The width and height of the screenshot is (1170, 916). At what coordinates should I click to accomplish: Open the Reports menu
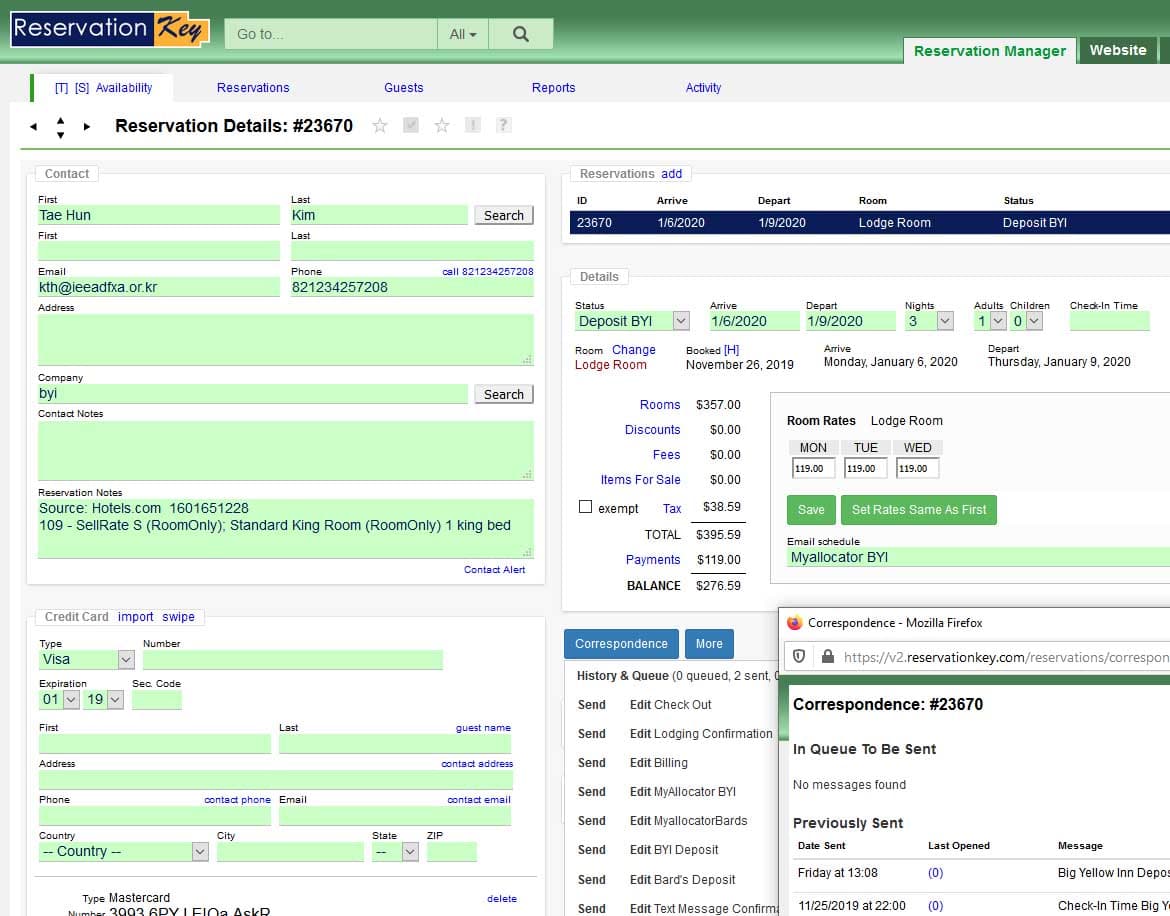click(x=553, y=88)
